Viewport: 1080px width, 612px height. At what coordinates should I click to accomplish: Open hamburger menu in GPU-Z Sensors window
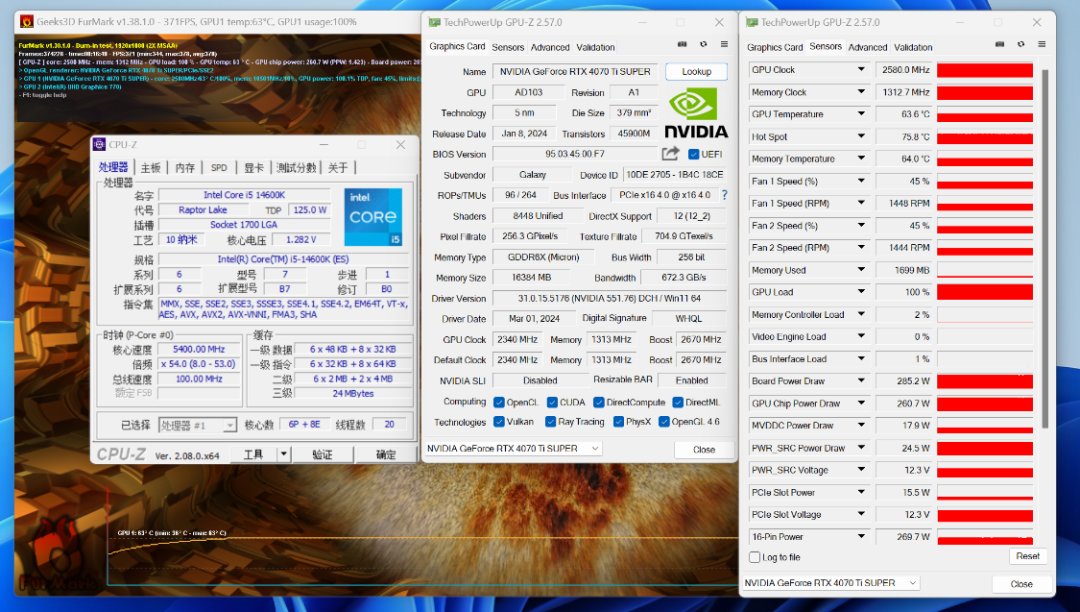coord(1041,44)
